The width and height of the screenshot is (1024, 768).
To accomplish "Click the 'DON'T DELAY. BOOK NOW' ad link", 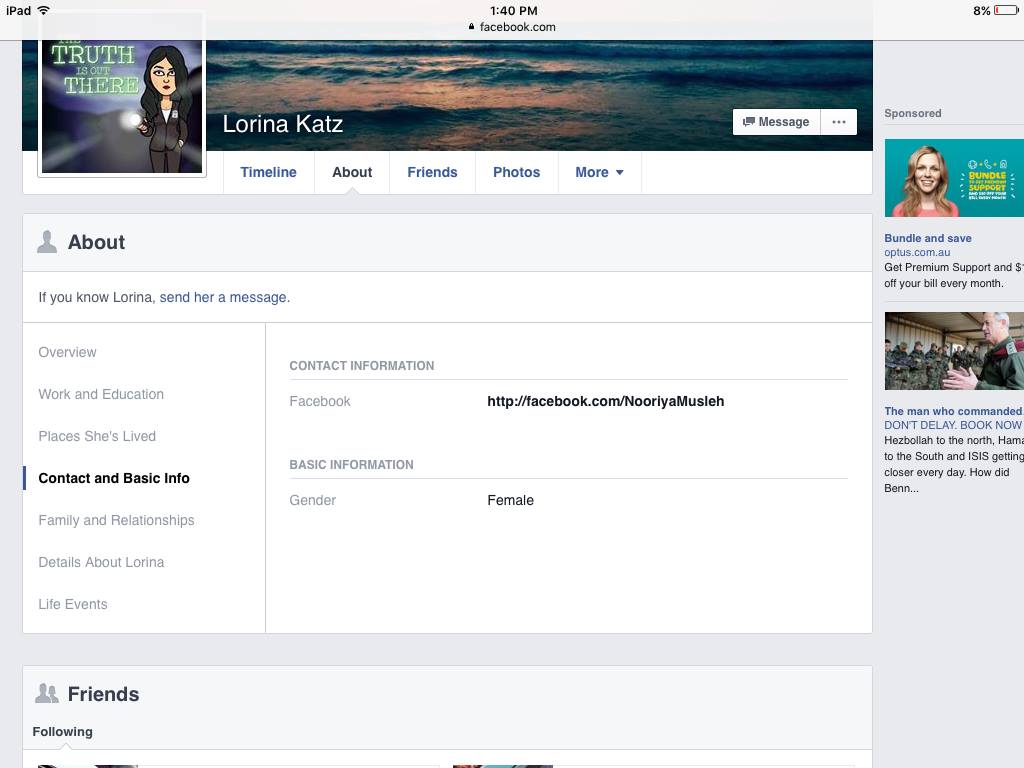I will click(x=953, y=425).
